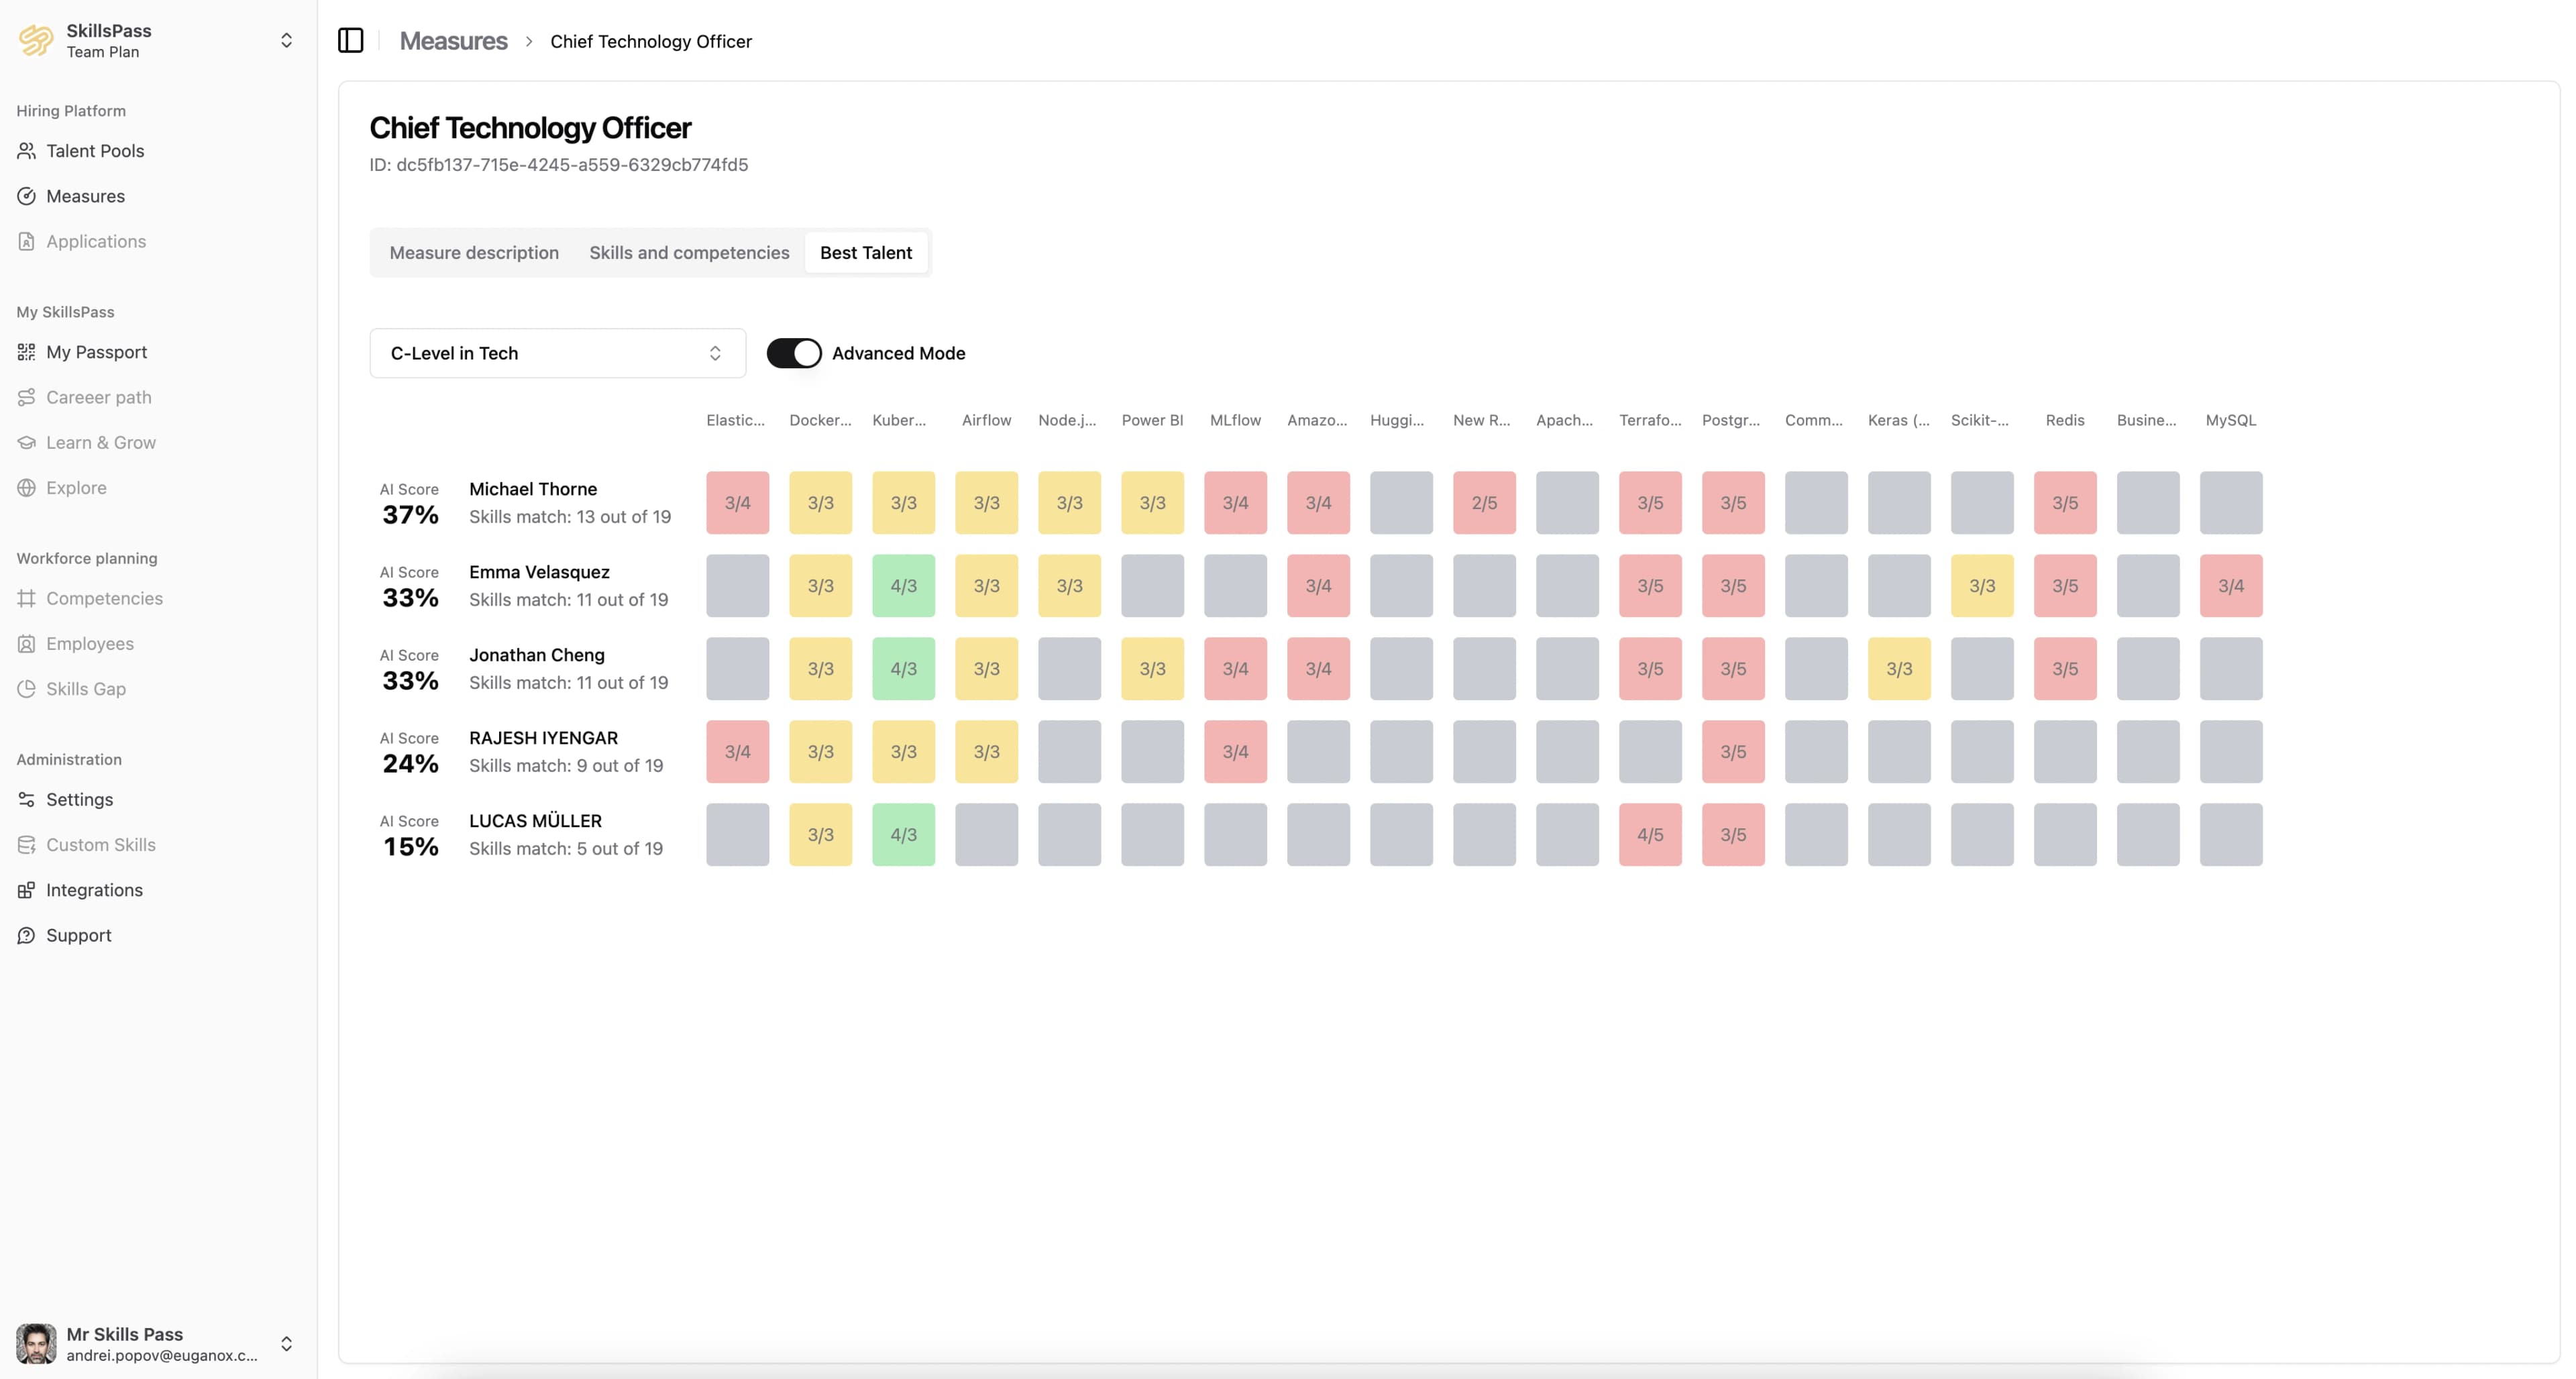
Task: Click the Skills Gap chart icon
Action: [x=27, y=689]
